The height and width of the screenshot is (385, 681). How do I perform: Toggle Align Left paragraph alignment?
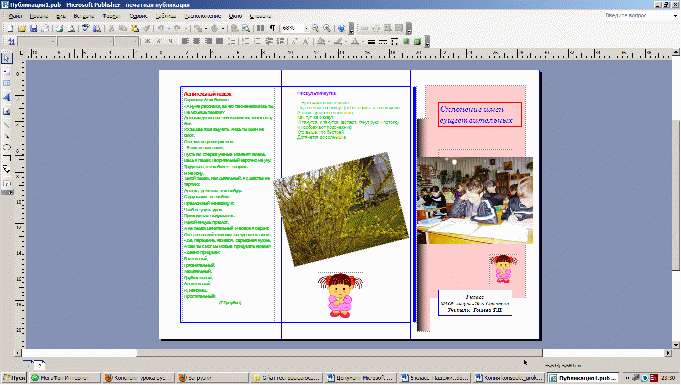185,41
